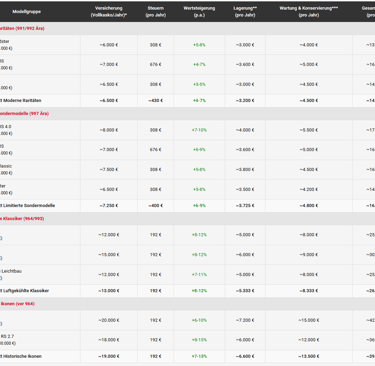This screenshot has height=366, width=375.
Task: Click the Modellgruppe column header
Action: (27, 12)
